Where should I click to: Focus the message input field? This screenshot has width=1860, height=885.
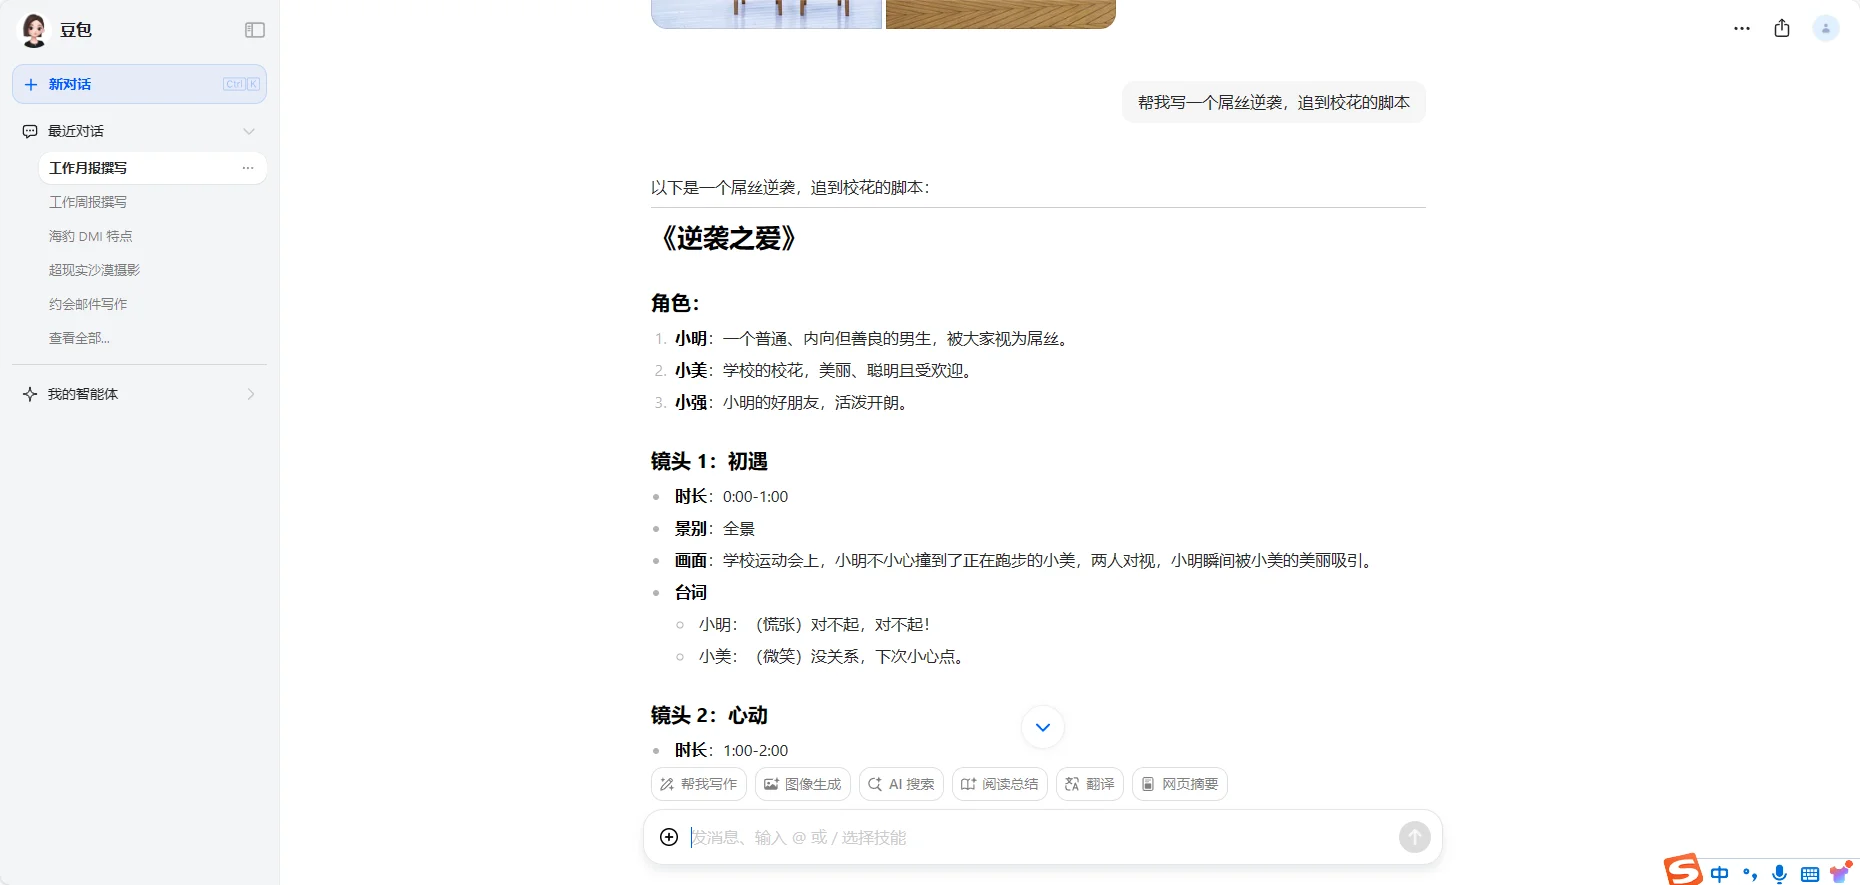pyautogui.click(x=1040, y=837)
